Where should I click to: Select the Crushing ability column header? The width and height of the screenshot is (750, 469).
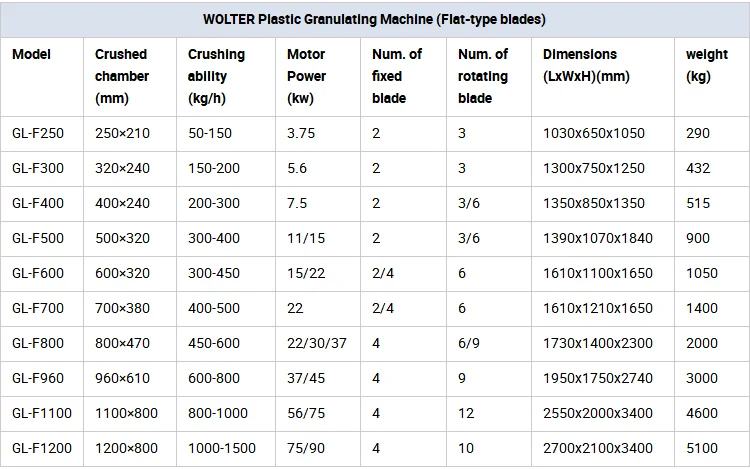pos(216,76)
